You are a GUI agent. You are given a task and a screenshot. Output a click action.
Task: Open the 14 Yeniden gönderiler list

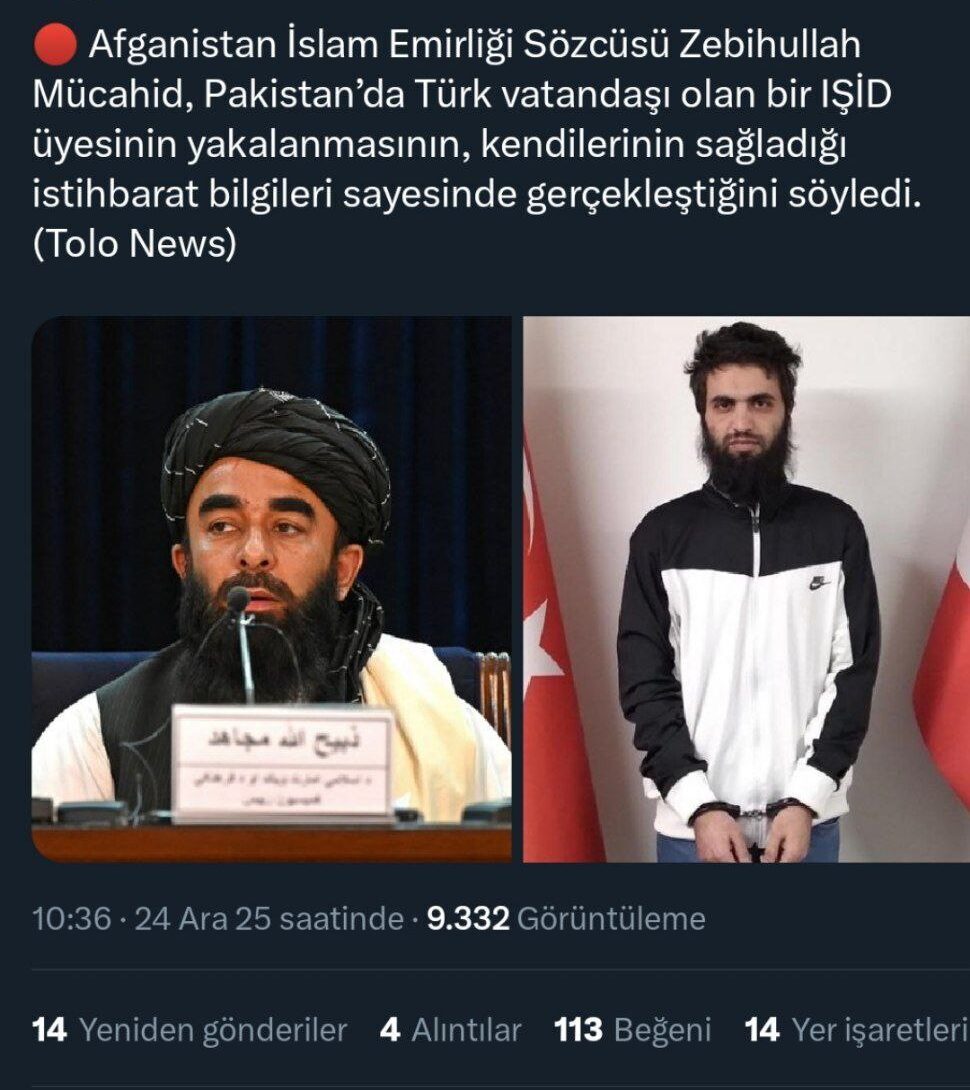click(x=190, y=1030)
